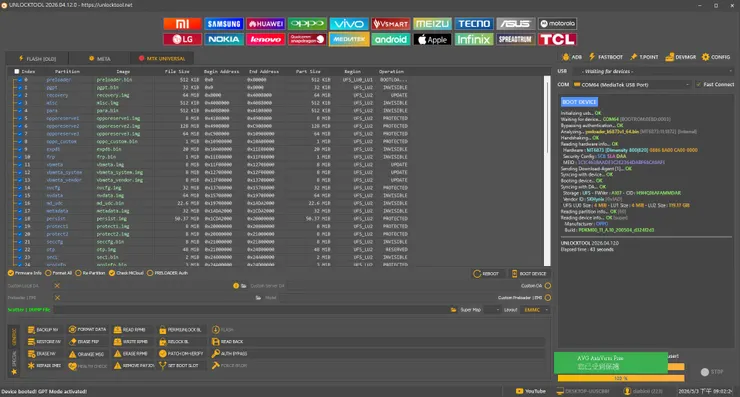
Task: Click BOOT DEVICE button beside REBOOT
Action: [x=529, y=274]
